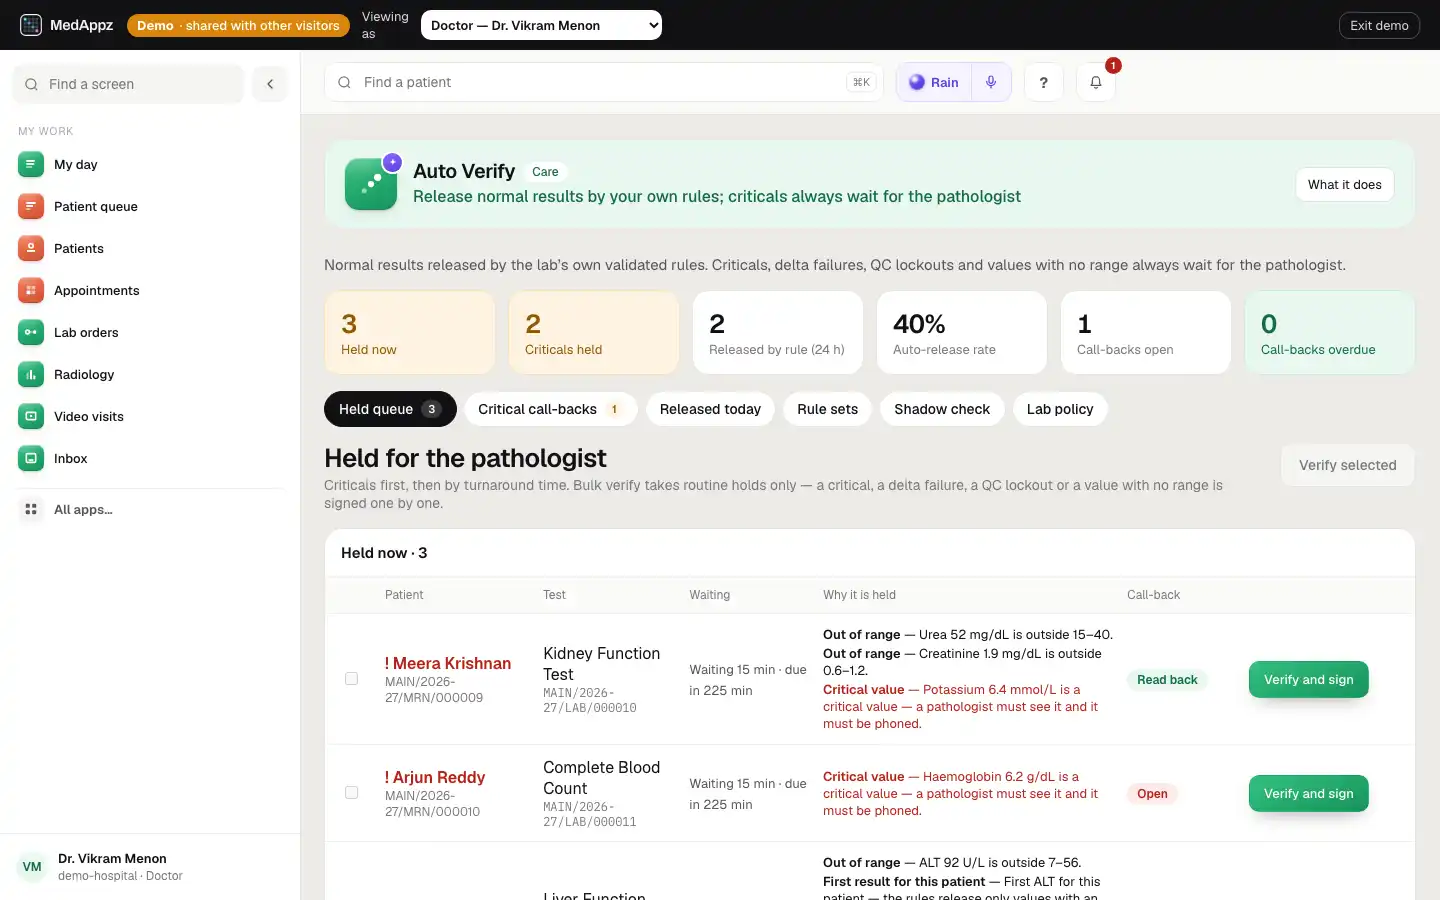Click the Held now stat card
Viewport: 1440px width, 900px height.
pyautogui.click(x=410, y=333)
